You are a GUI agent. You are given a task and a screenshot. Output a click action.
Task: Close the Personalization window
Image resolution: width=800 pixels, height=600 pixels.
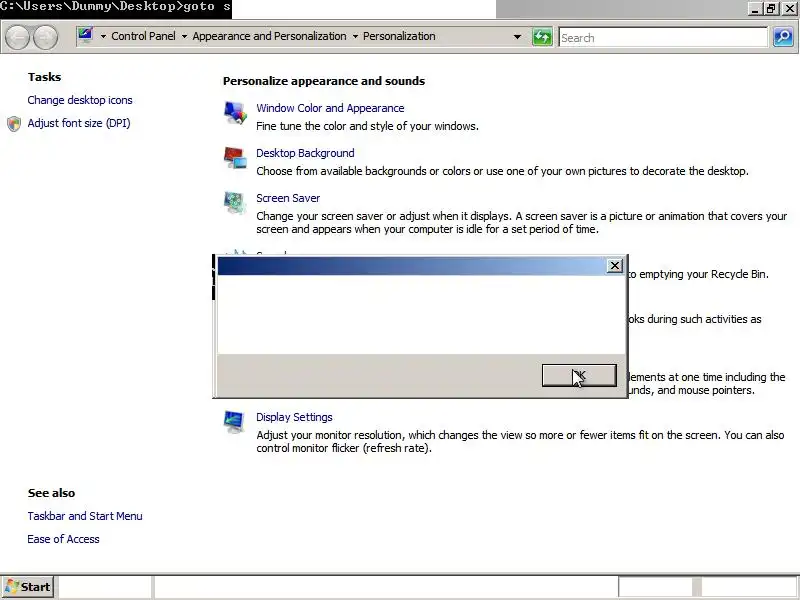click(x=789, y=9)
